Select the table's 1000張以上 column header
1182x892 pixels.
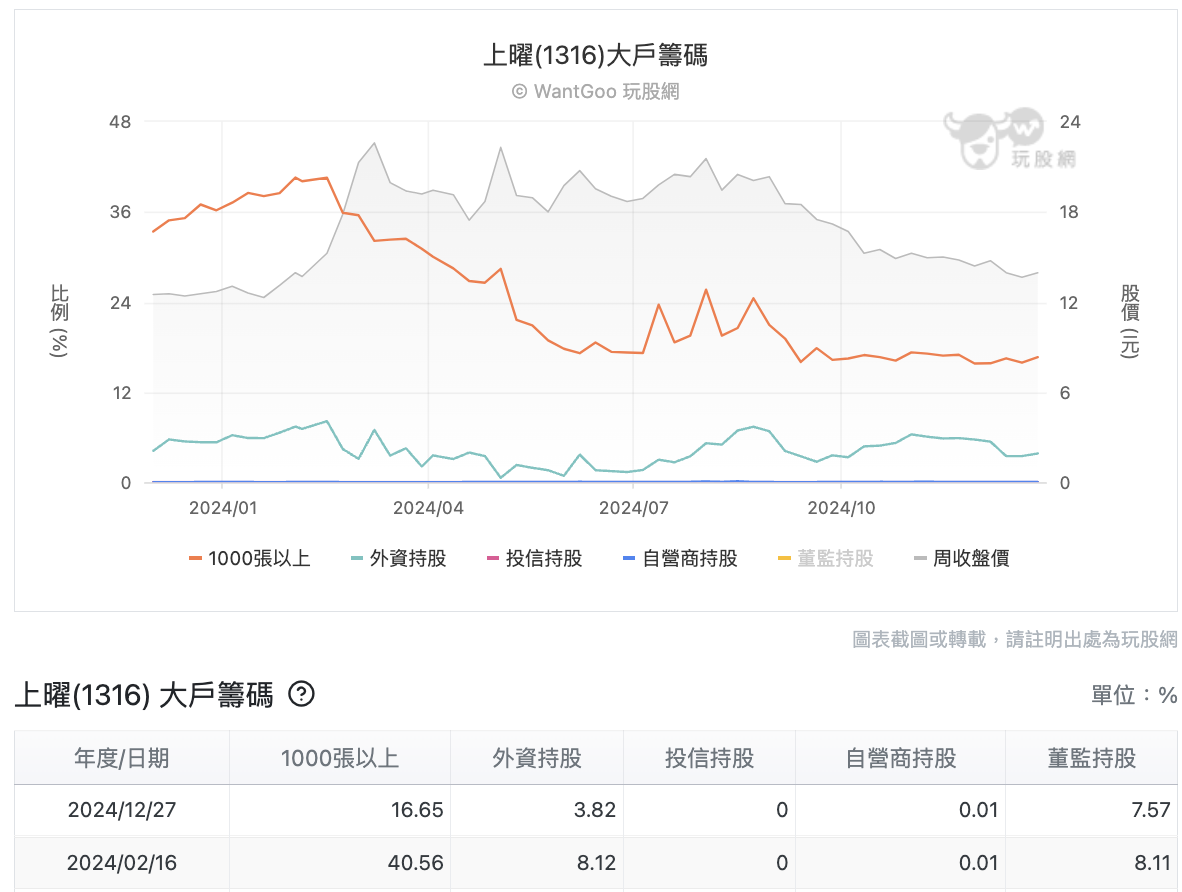click(x=340, y=758)
